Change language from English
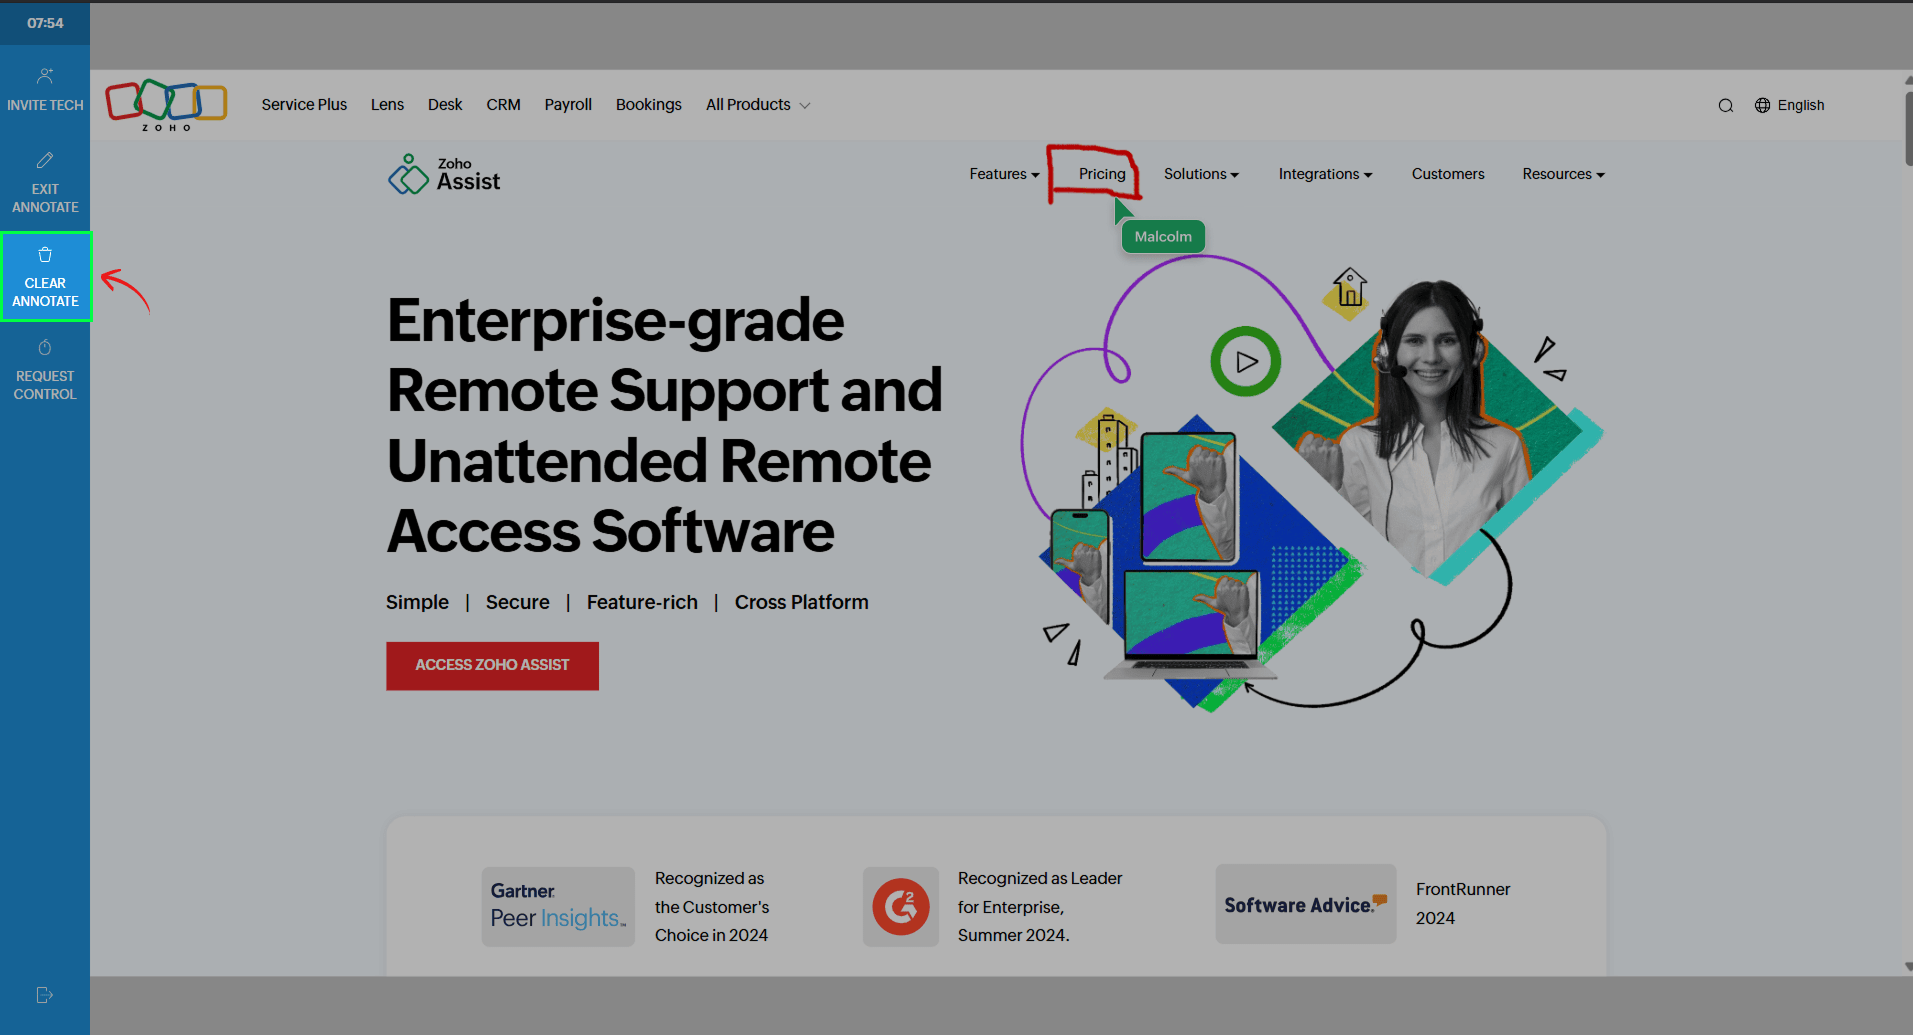The width and height of the screenshot is (1913, 1035). coord(1789,106)
